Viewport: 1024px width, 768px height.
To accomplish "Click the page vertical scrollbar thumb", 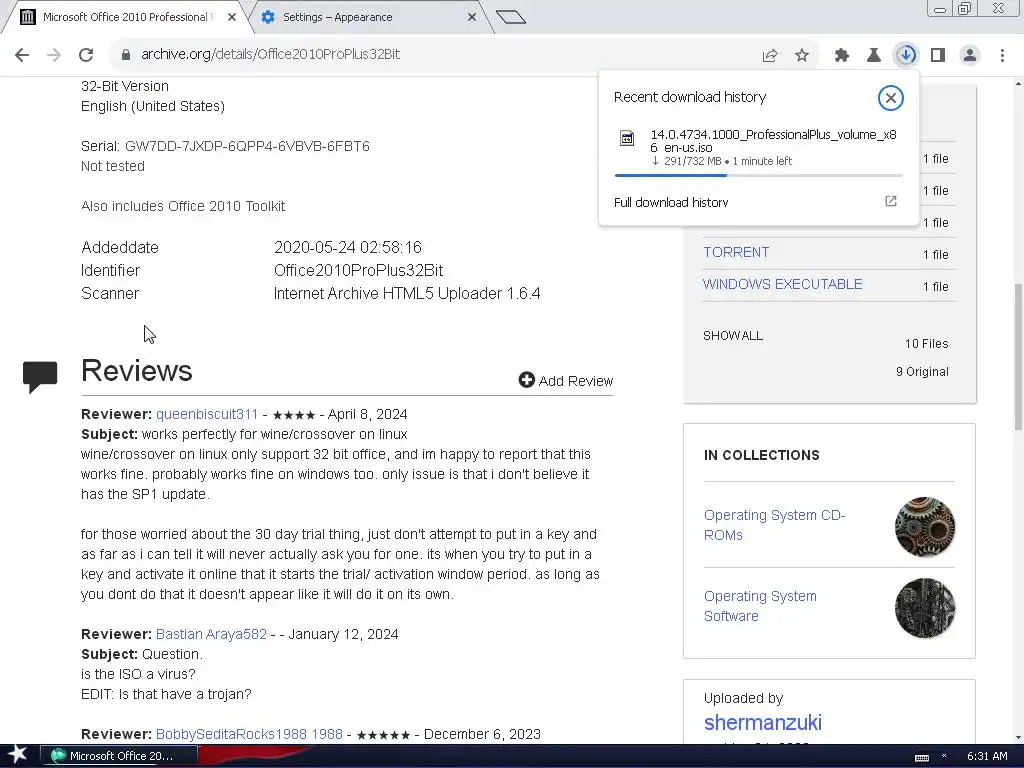I will tap(1018, 357).
